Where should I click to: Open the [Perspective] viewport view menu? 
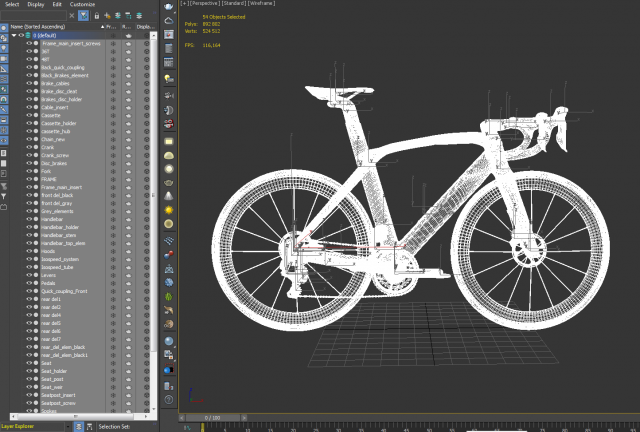pyautogui.click(x=204, y=3)
